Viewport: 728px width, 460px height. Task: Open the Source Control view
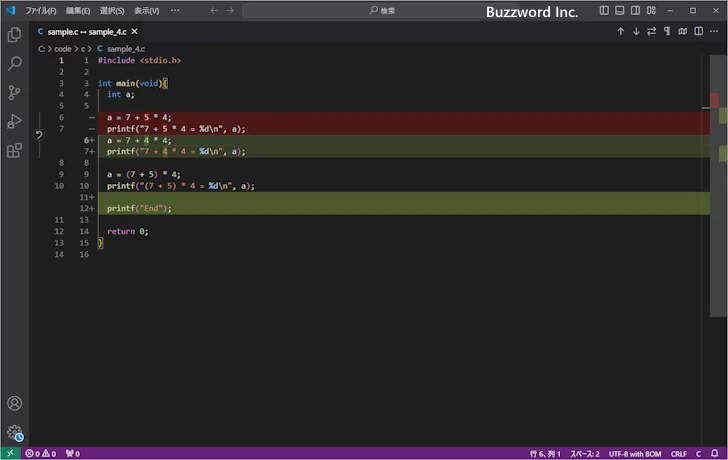(x=14, y=92)
